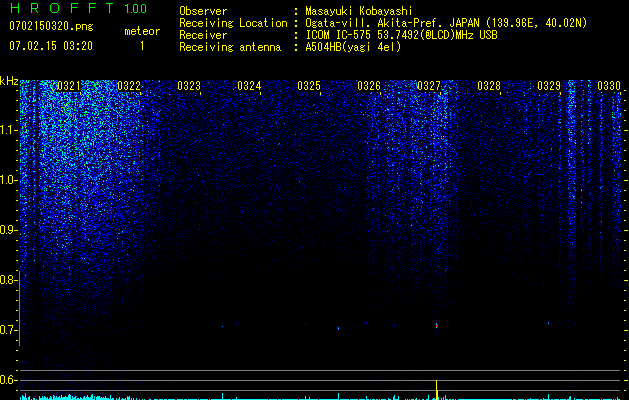Viewport: 629px width, 400px height.
Task: Click the 0328 time marker
Action: coord(489,85)
